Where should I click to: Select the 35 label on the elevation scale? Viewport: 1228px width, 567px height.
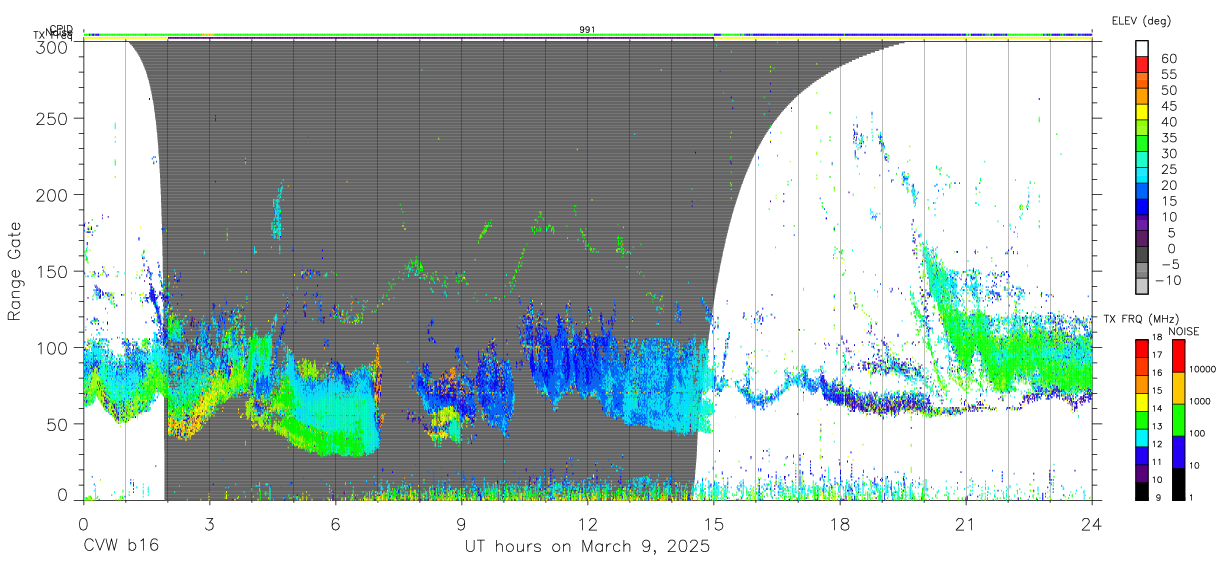1167,137
